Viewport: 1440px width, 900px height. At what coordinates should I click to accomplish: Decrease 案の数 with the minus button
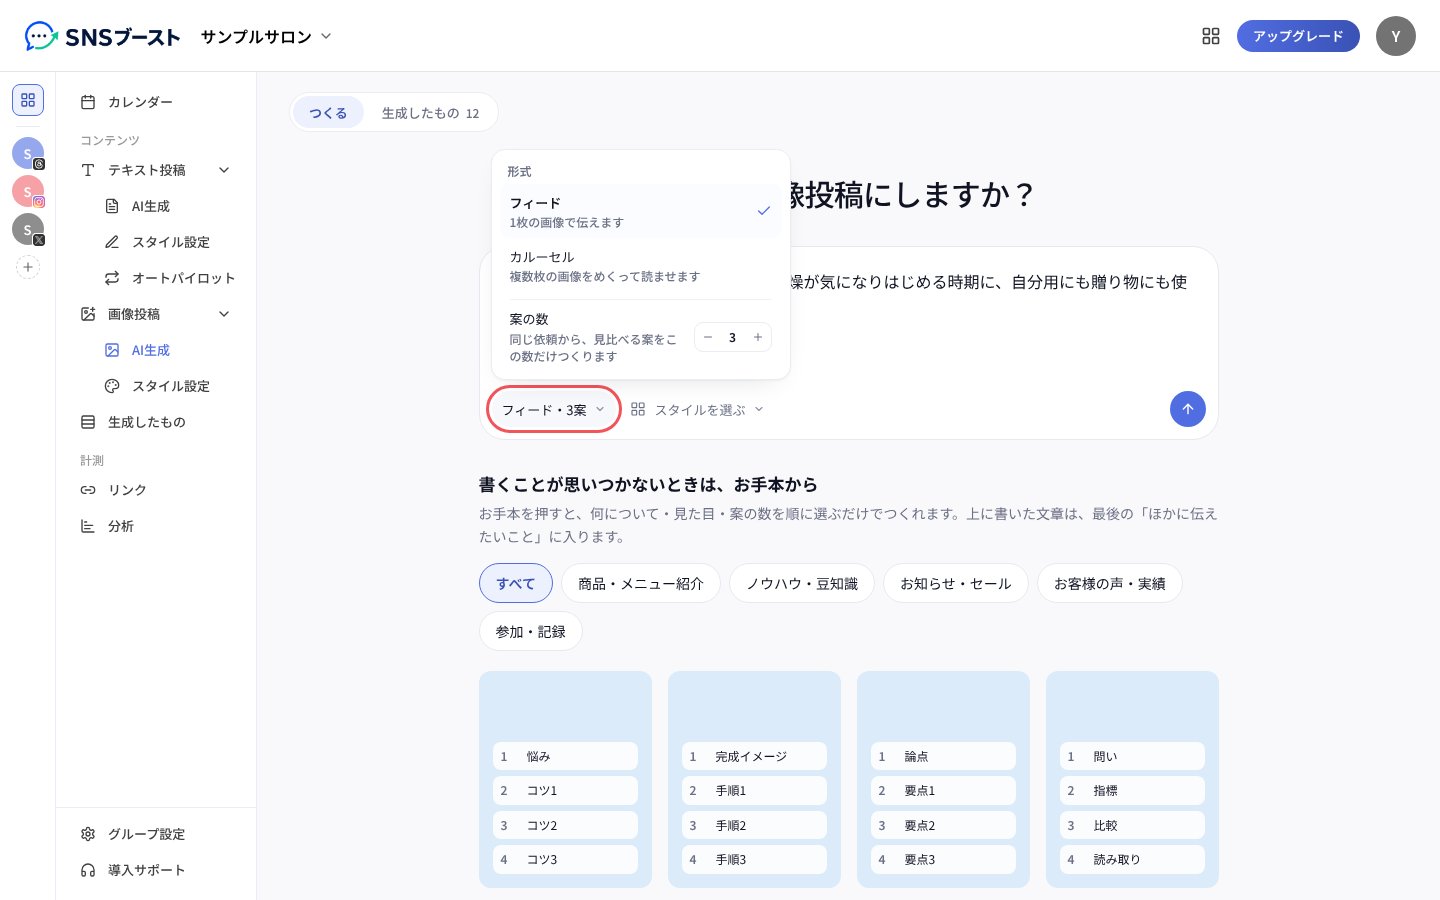point(708,337)
